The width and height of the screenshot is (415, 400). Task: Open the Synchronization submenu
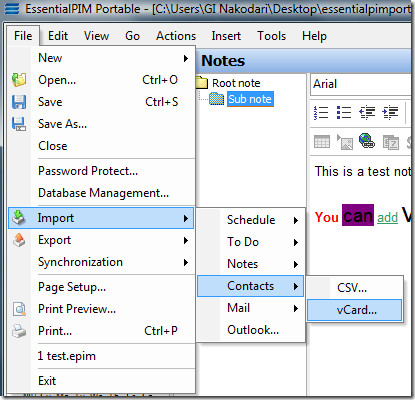(101, 262)
